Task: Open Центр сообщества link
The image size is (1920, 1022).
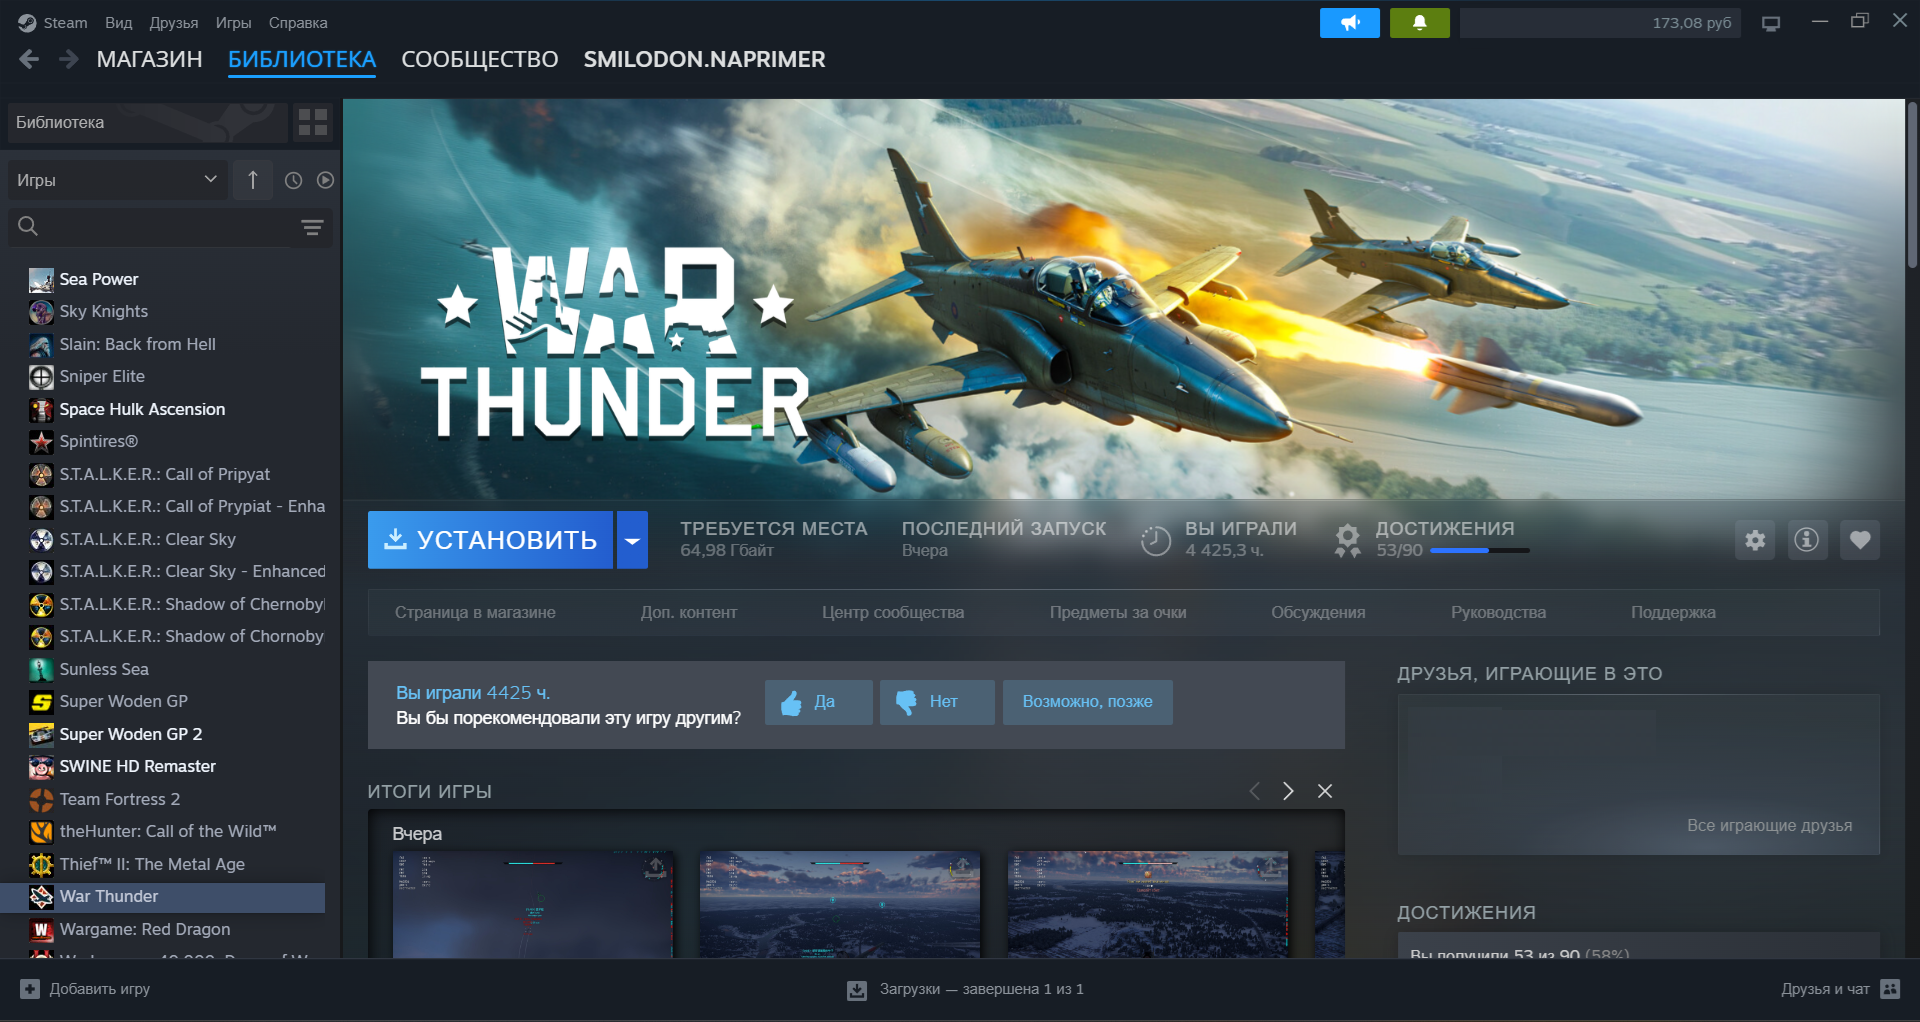Action: tap(893, 612)
